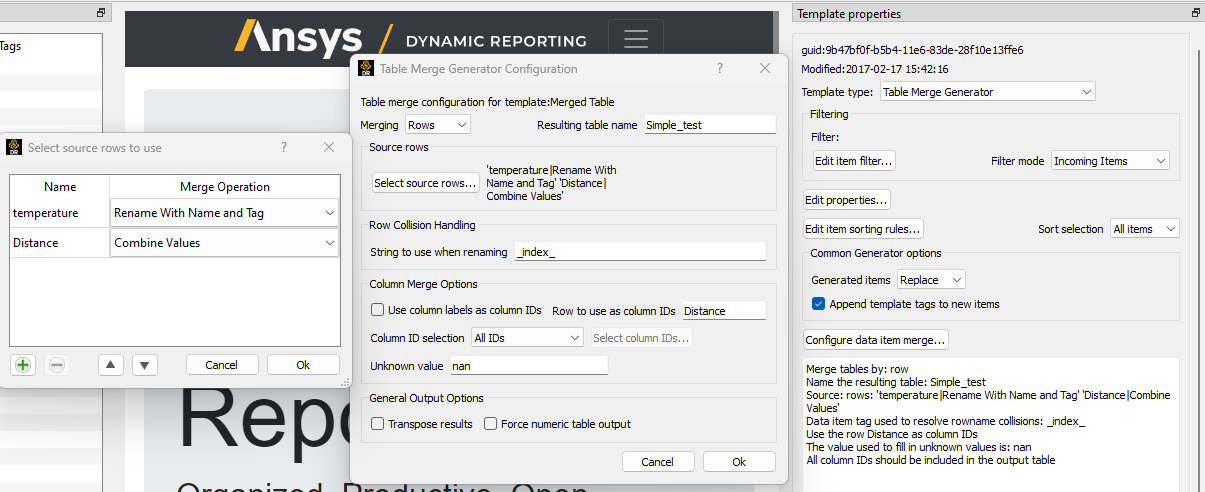The height and width of the screenshot is (492, 1205).
Task: Expand the Template type dropdown
Action: click(x=988, y=92)
